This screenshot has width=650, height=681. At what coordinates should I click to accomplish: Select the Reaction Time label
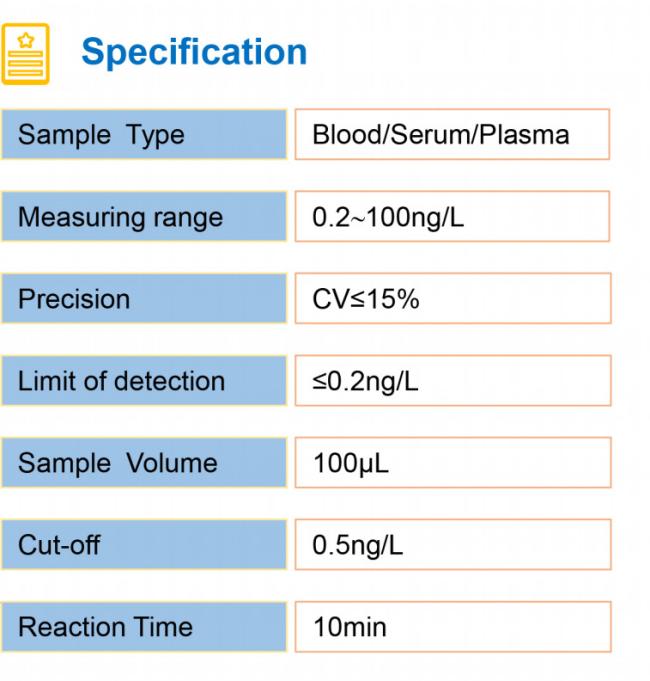coord(105,628)
